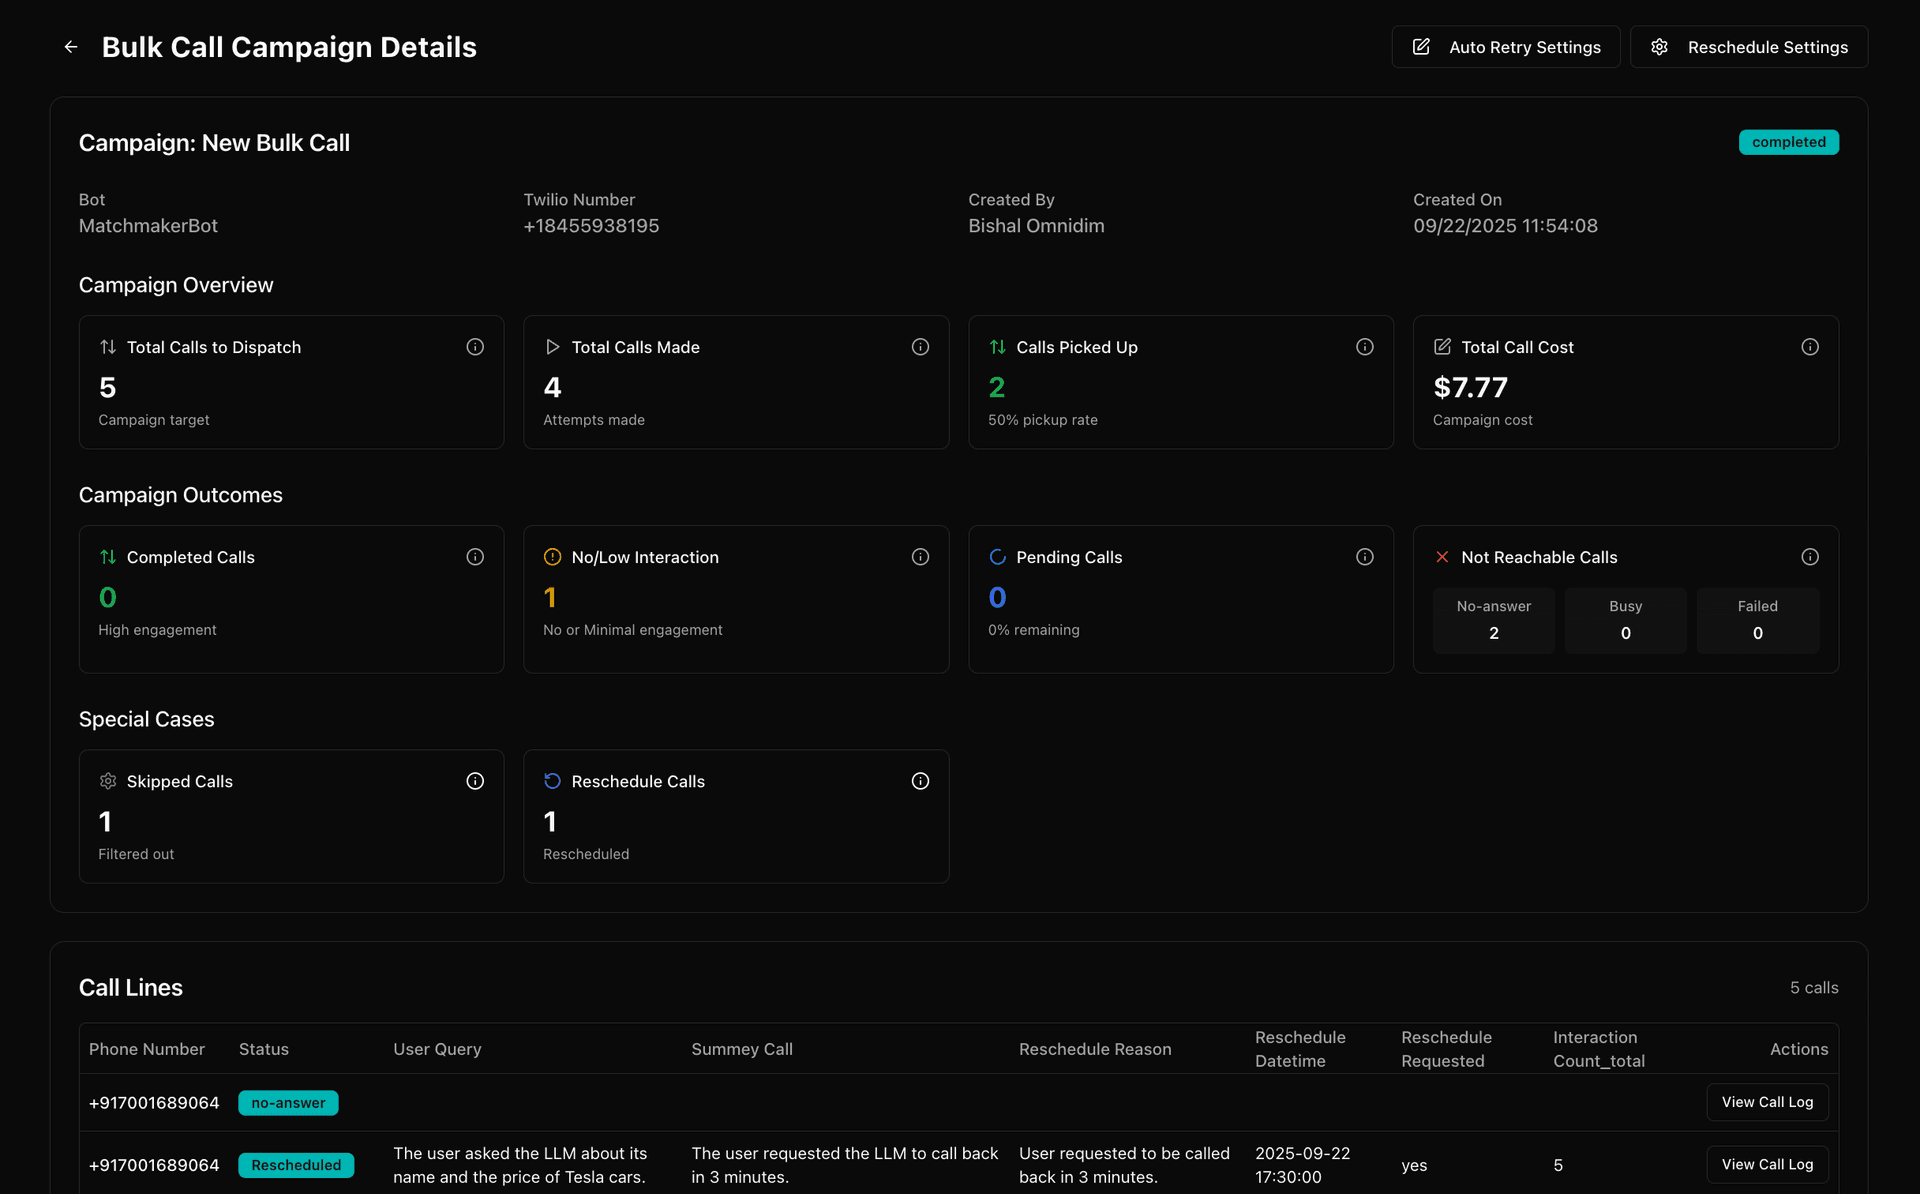1920x1194 pixels.
Task: Click the no-answer status badge
Action: pyautogui.click(x=288, y=1102)
